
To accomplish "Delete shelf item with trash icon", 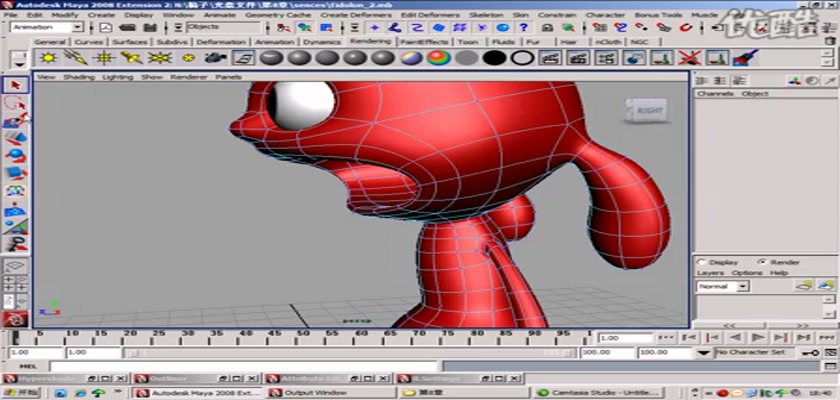I will click(x=830, y=40).
